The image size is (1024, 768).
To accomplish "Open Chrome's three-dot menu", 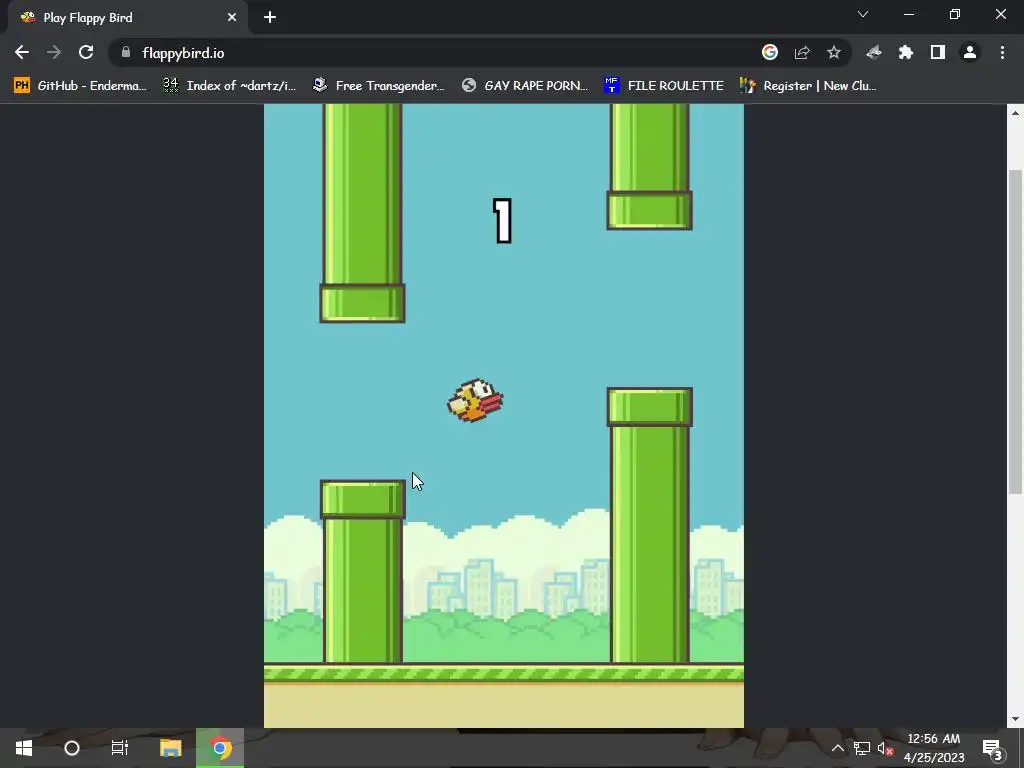I will point(1002,52).
